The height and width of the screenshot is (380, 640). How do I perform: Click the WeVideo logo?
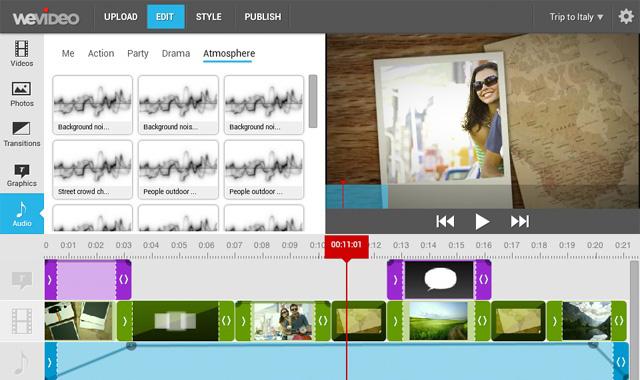(x=46, y=17)
